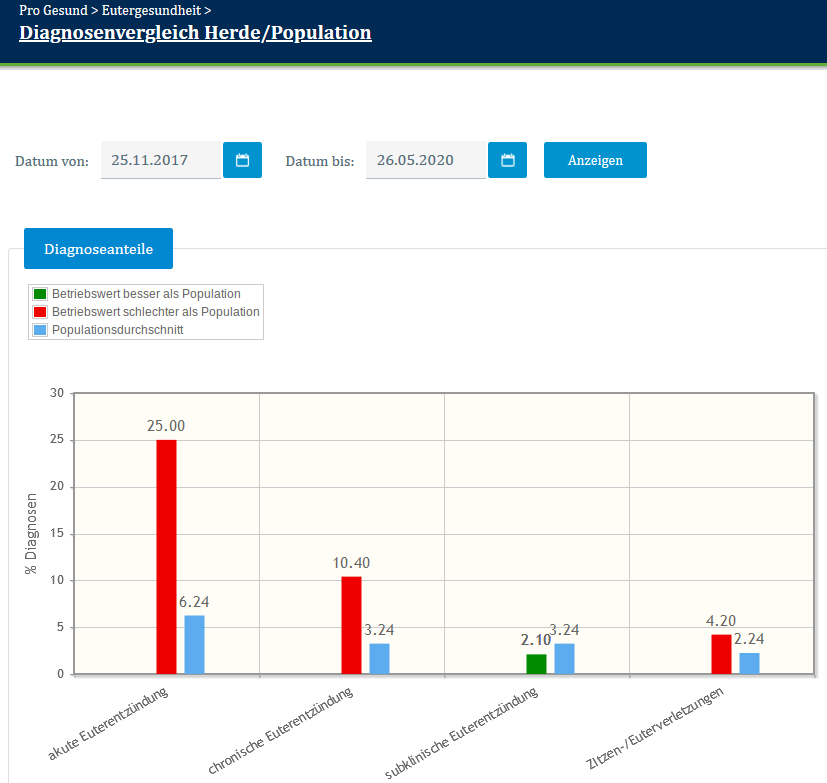This screenshot has width=827, height=783.
Task: Go to Pro Gesund in the breadcrumb
Action: [x=53, y=10]
